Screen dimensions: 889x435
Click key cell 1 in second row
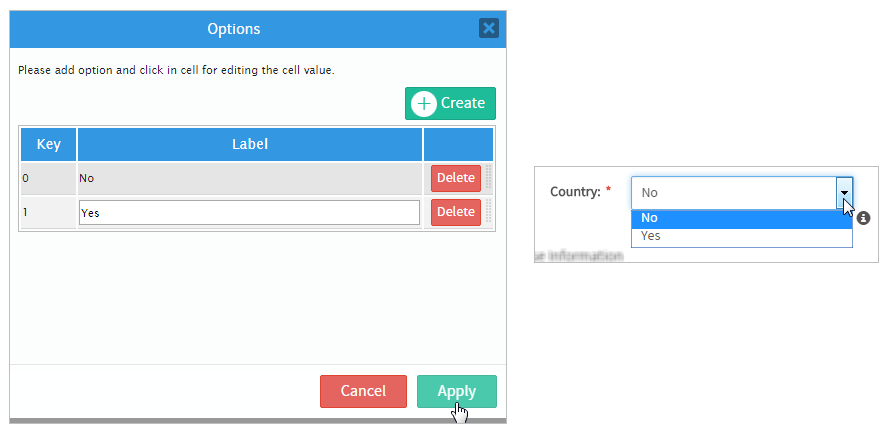48,212
